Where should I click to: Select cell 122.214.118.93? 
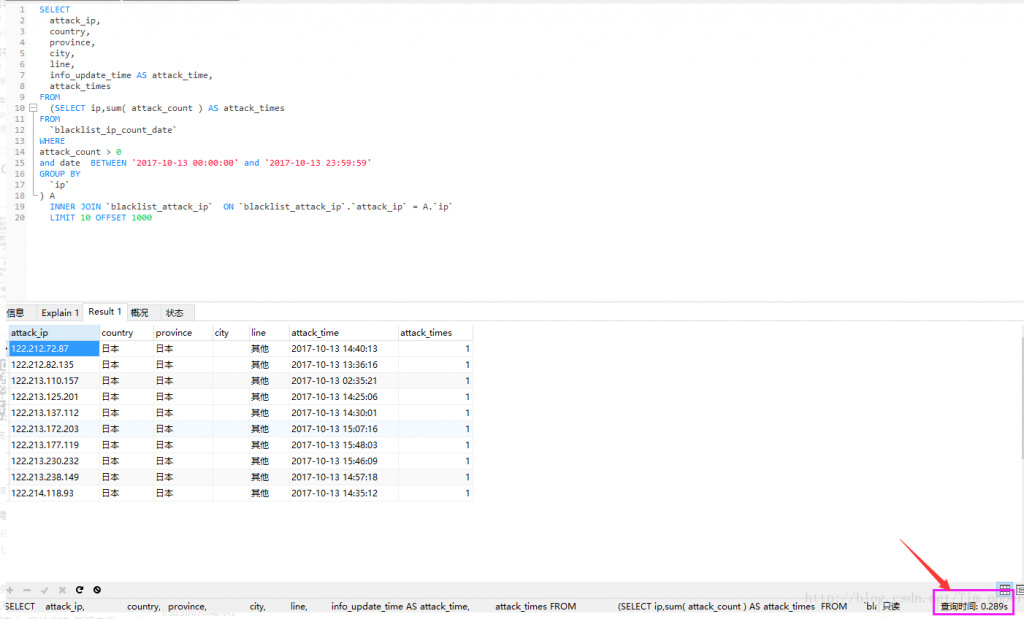54,493
